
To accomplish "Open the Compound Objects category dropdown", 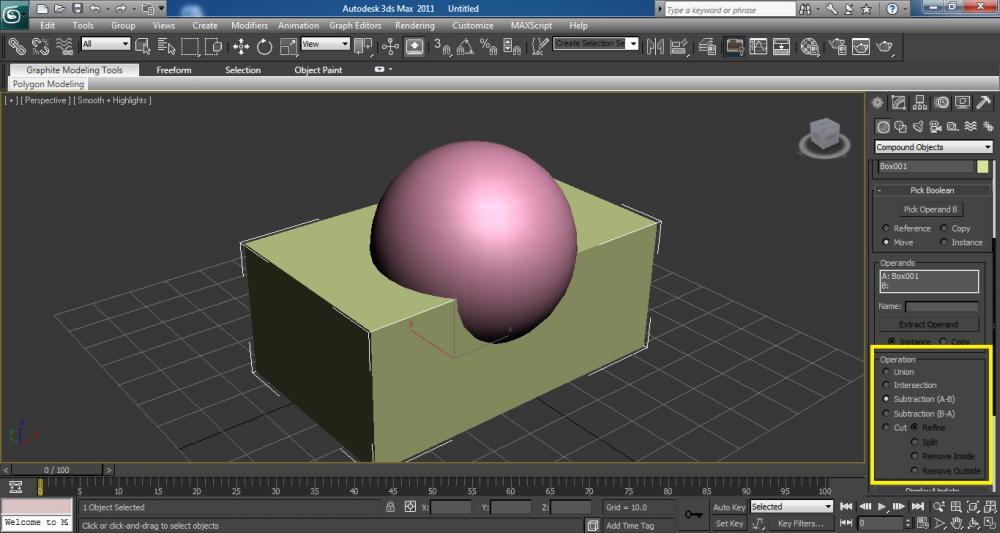I will [933, 147].
